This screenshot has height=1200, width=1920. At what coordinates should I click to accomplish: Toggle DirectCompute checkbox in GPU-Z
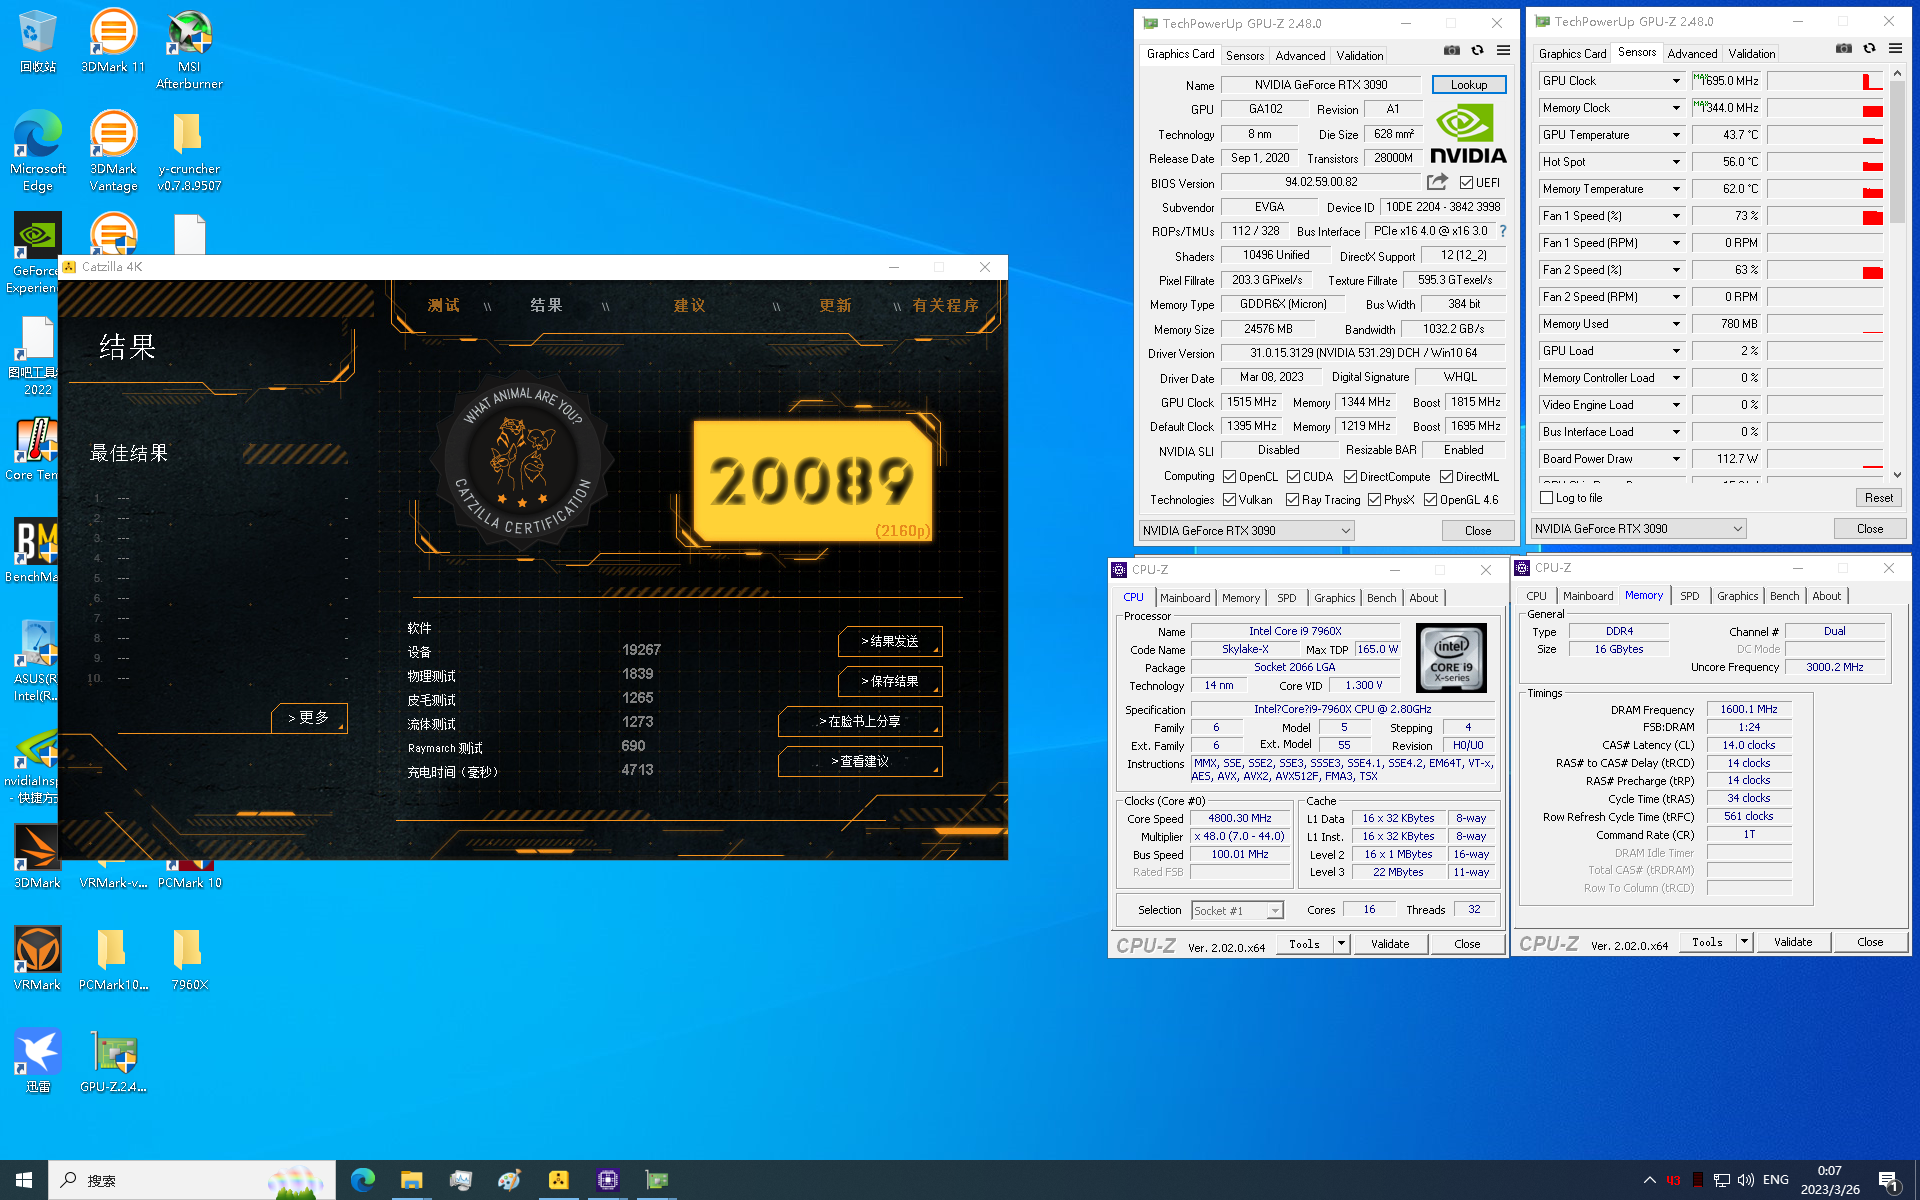[x=1350, y=477]
